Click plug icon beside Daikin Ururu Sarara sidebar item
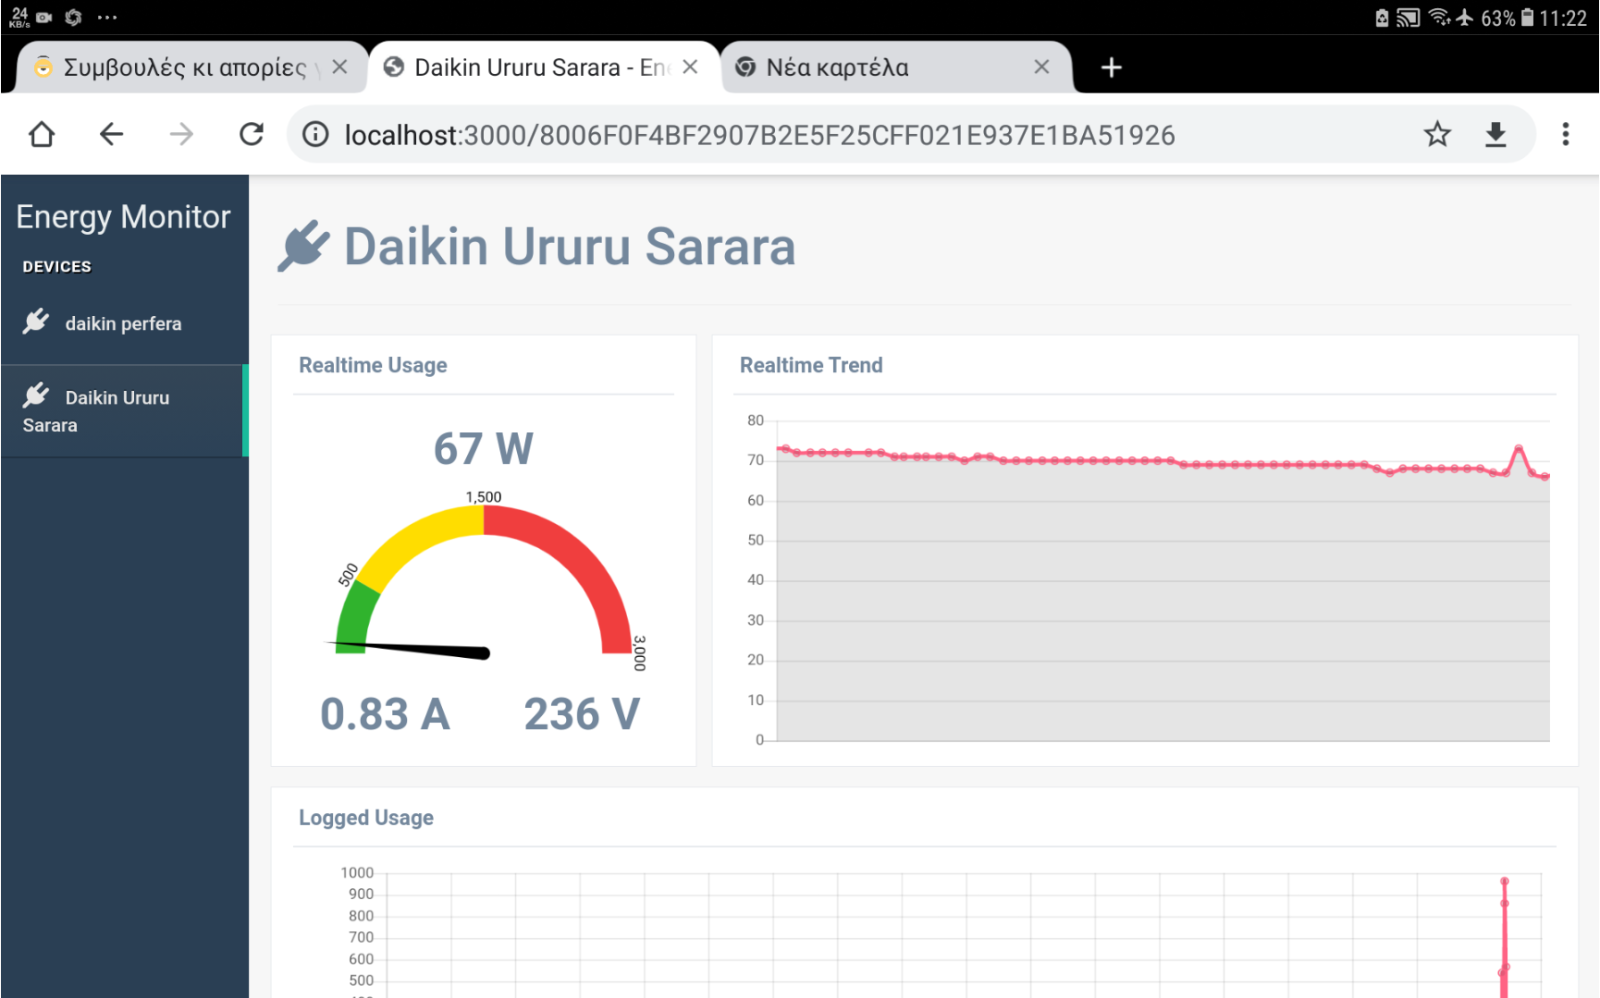Viewport: 1600px width, 998px height. (36, 395)
